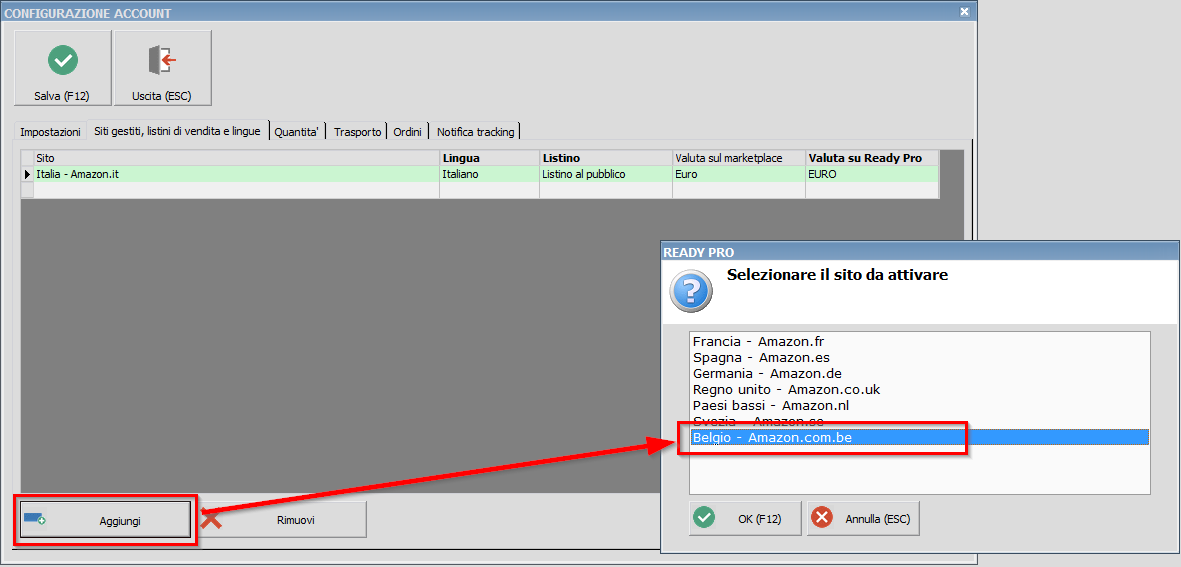Click the Rimuovi button
The image size is (1181, 567).
pyautogui.click(x=284, y=520)
